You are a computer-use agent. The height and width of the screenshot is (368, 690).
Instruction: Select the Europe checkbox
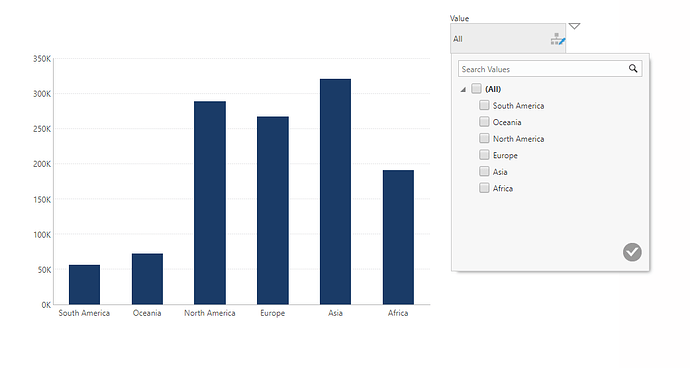(484, 155)
